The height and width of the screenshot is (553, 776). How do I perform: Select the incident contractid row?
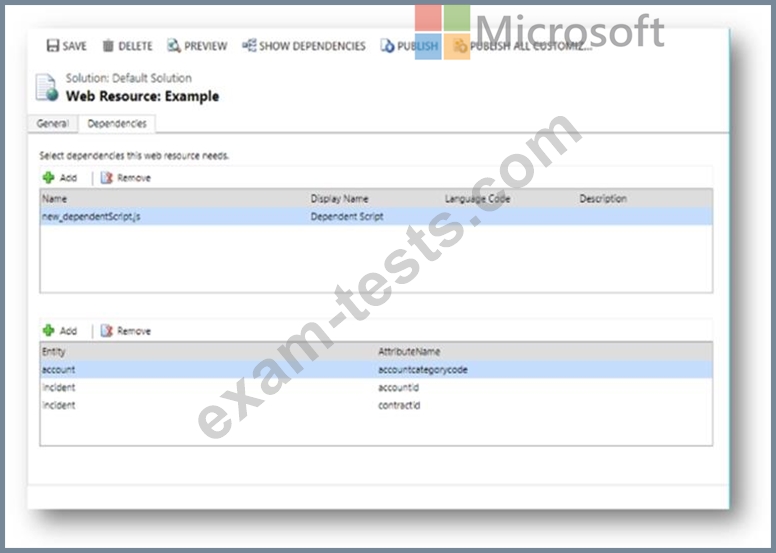tap(375, 405)
